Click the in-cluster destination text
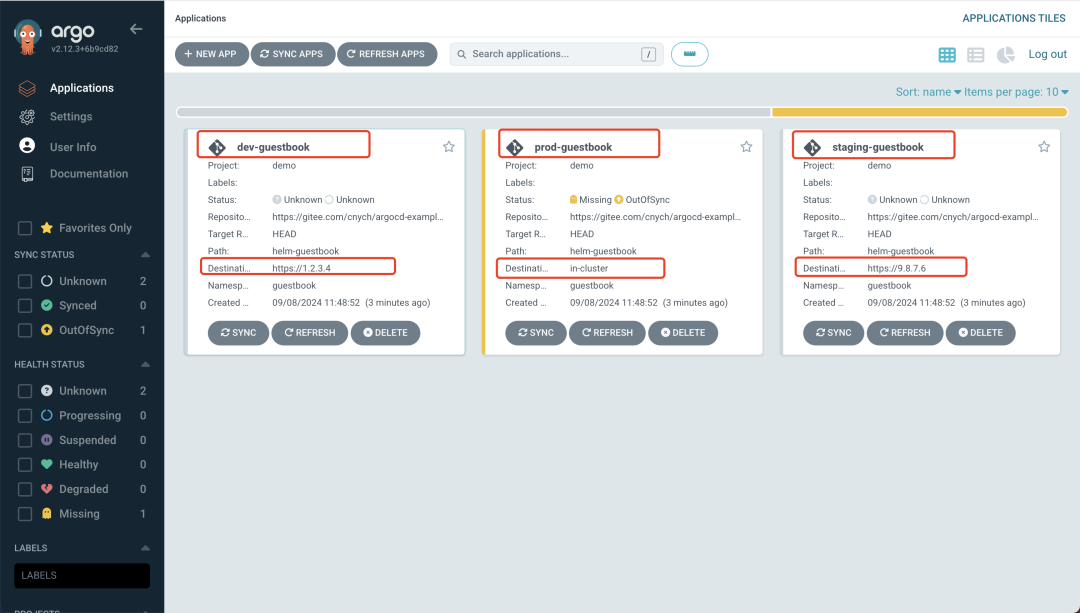The height and width of the screenshot is (613, 1080). 589,269
